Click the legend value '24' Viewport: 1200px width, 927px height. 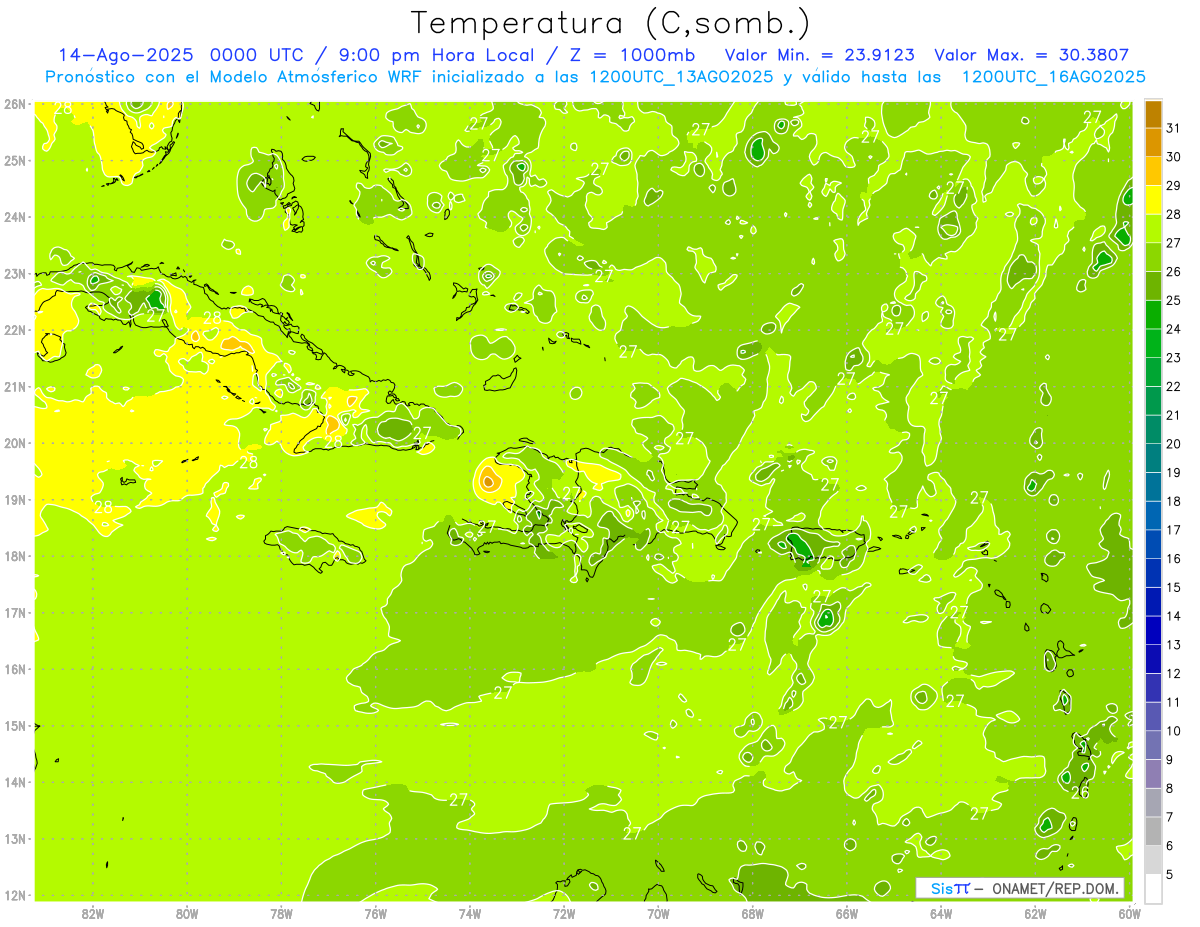[x=1174, y=329]
